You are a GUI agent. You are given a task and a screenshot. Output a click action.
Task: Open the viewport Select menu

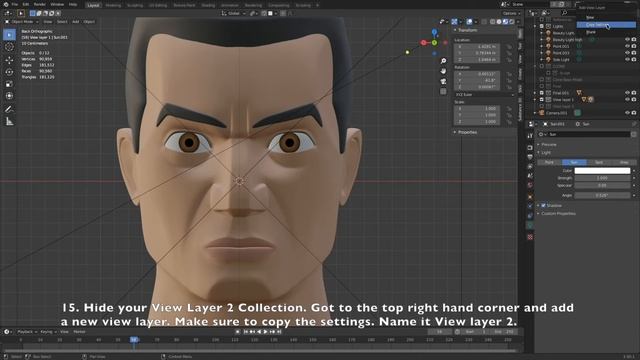(62, 22)
